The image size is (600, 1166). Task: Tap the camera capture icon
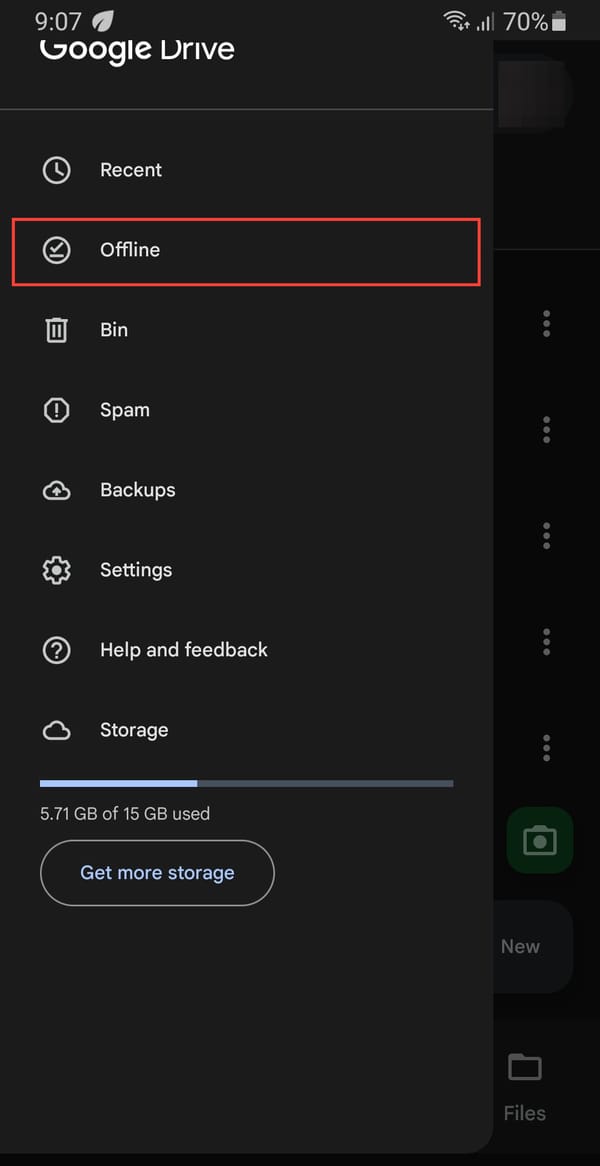[x=540, y=841]
